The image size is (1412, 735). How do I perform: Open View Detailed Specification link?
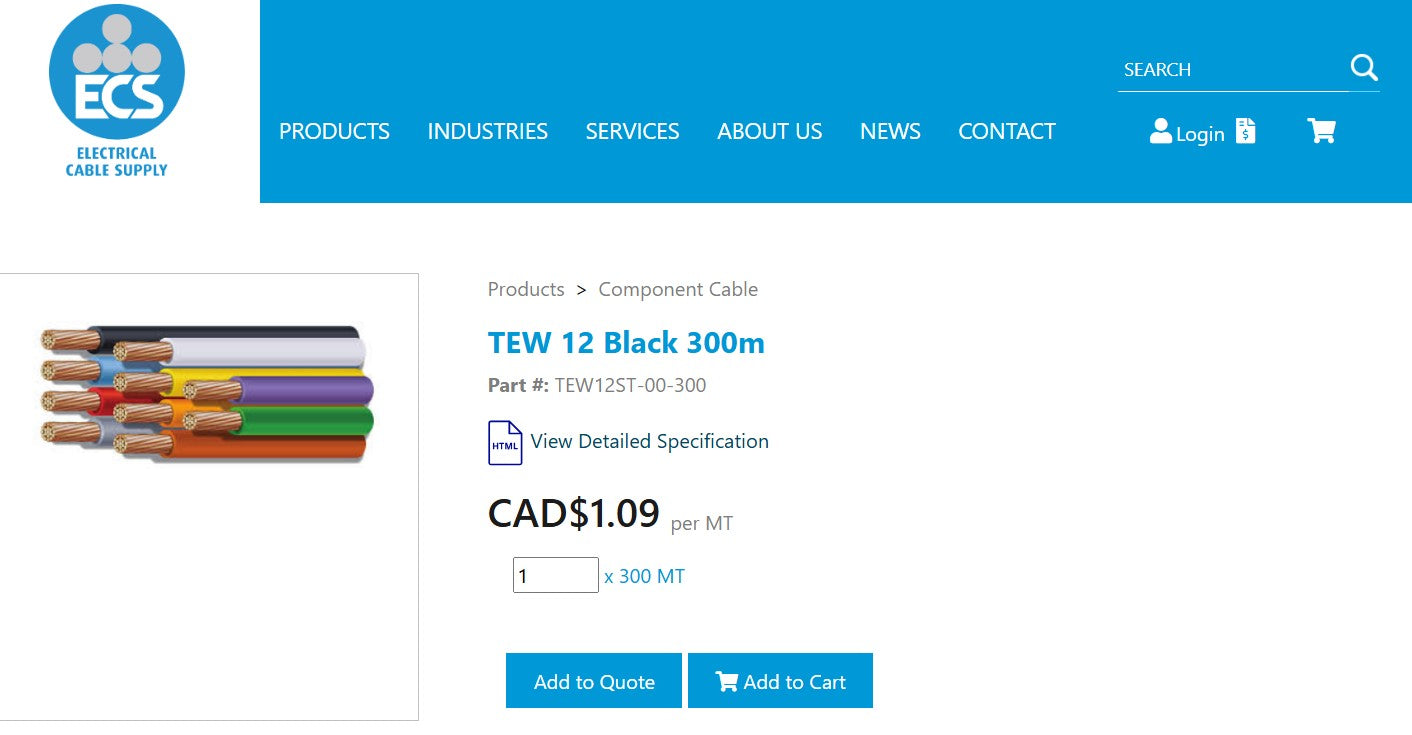pyautogui.click(x=647, y=442)
